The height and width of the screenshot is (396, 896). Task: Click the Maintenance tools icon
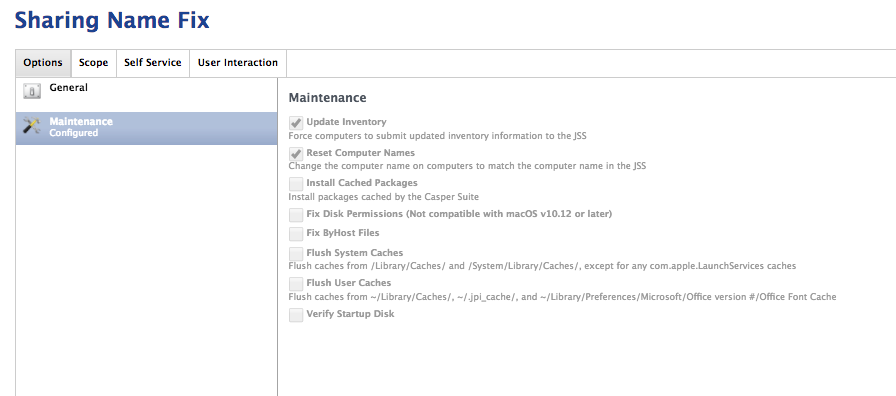click(31, 126)
